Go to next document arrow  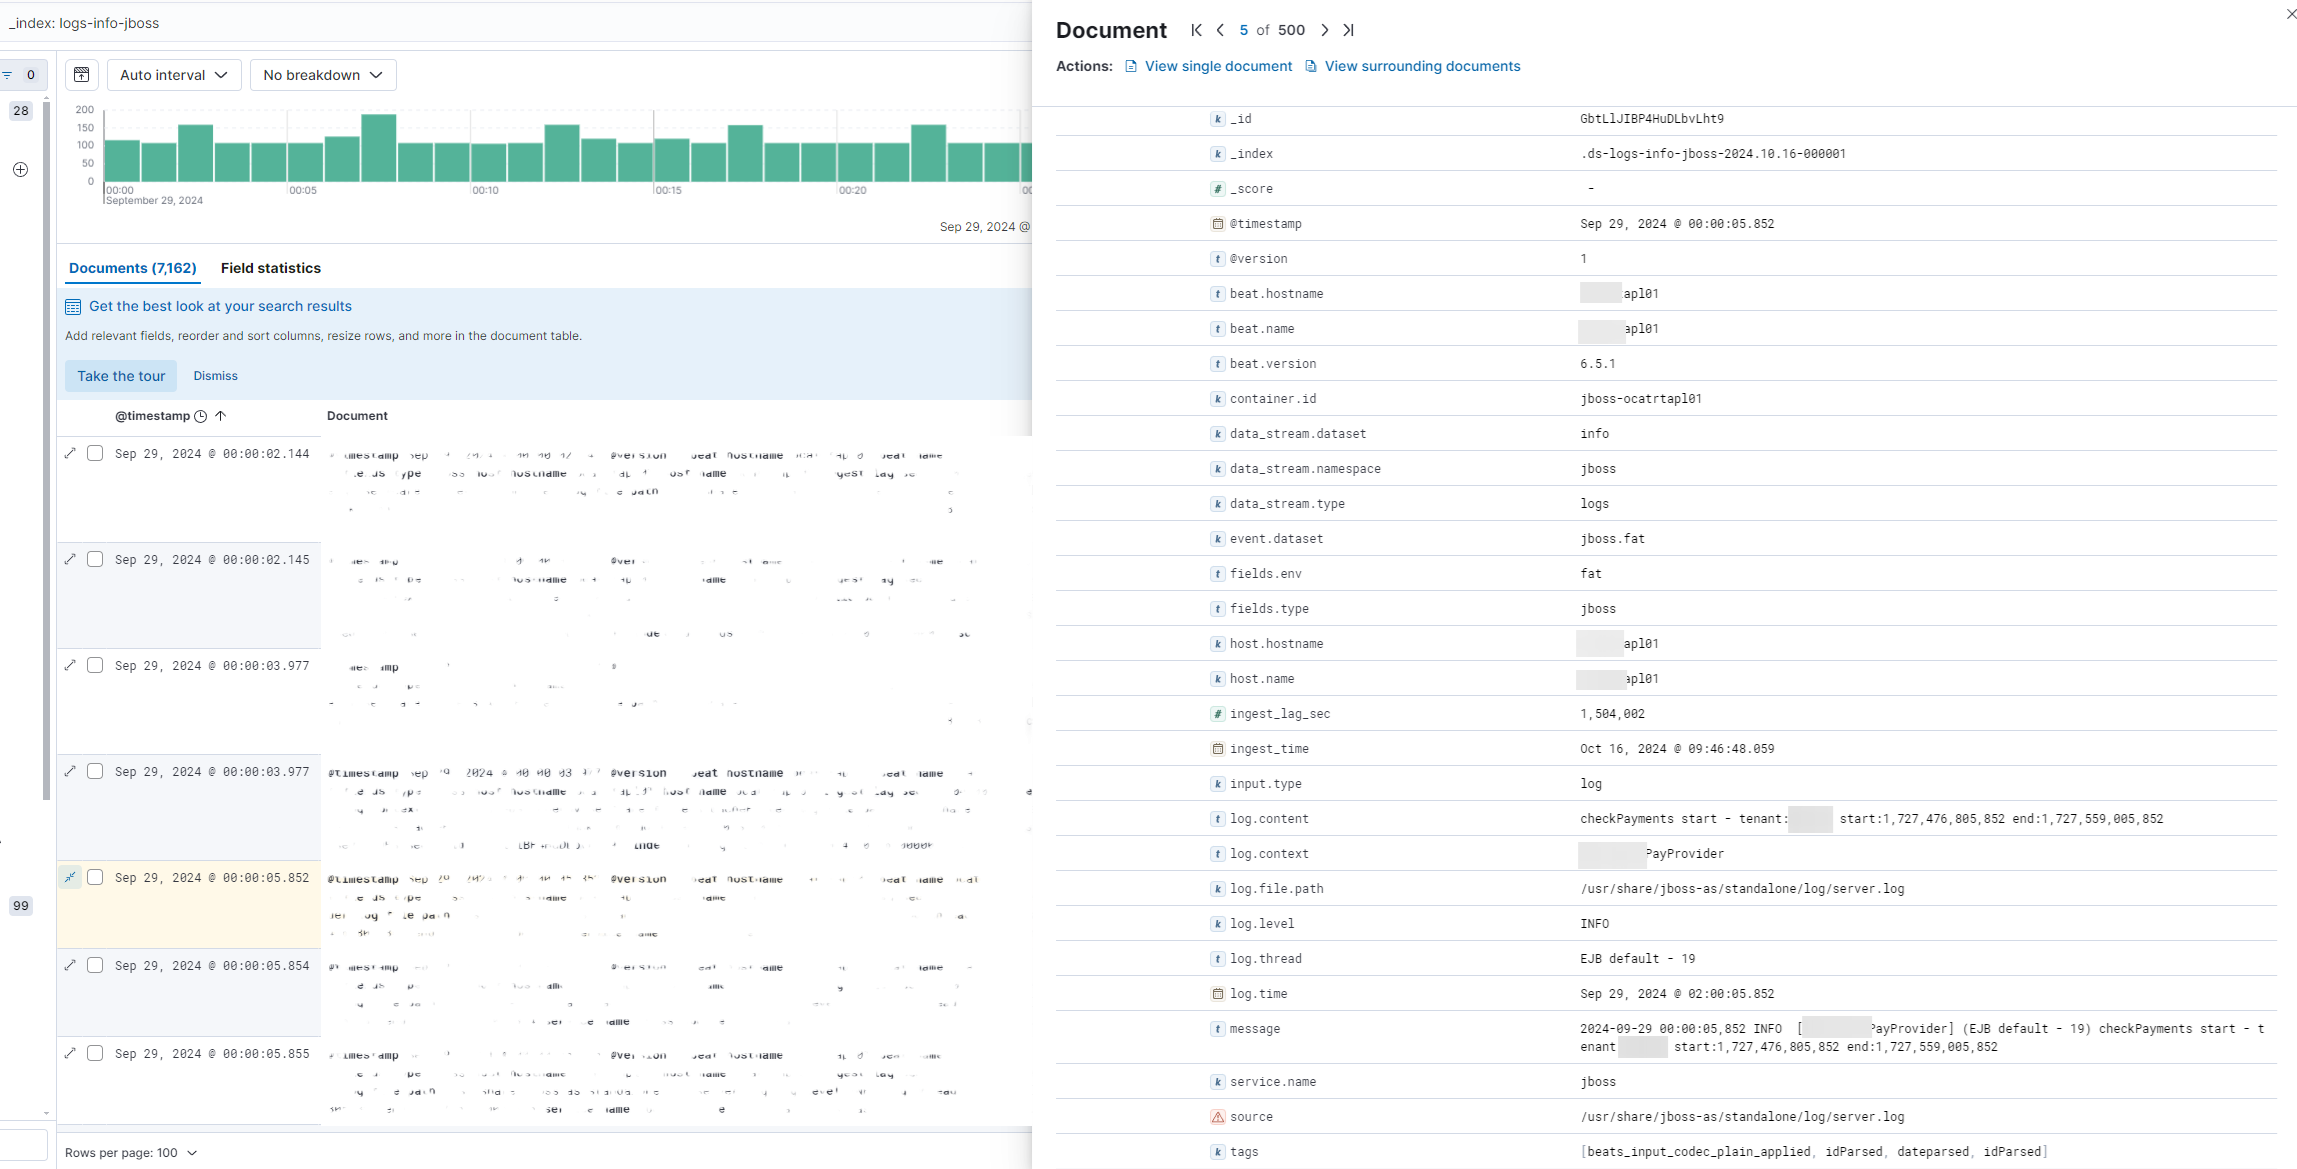pyautogui.click(x=1325, y=30)
